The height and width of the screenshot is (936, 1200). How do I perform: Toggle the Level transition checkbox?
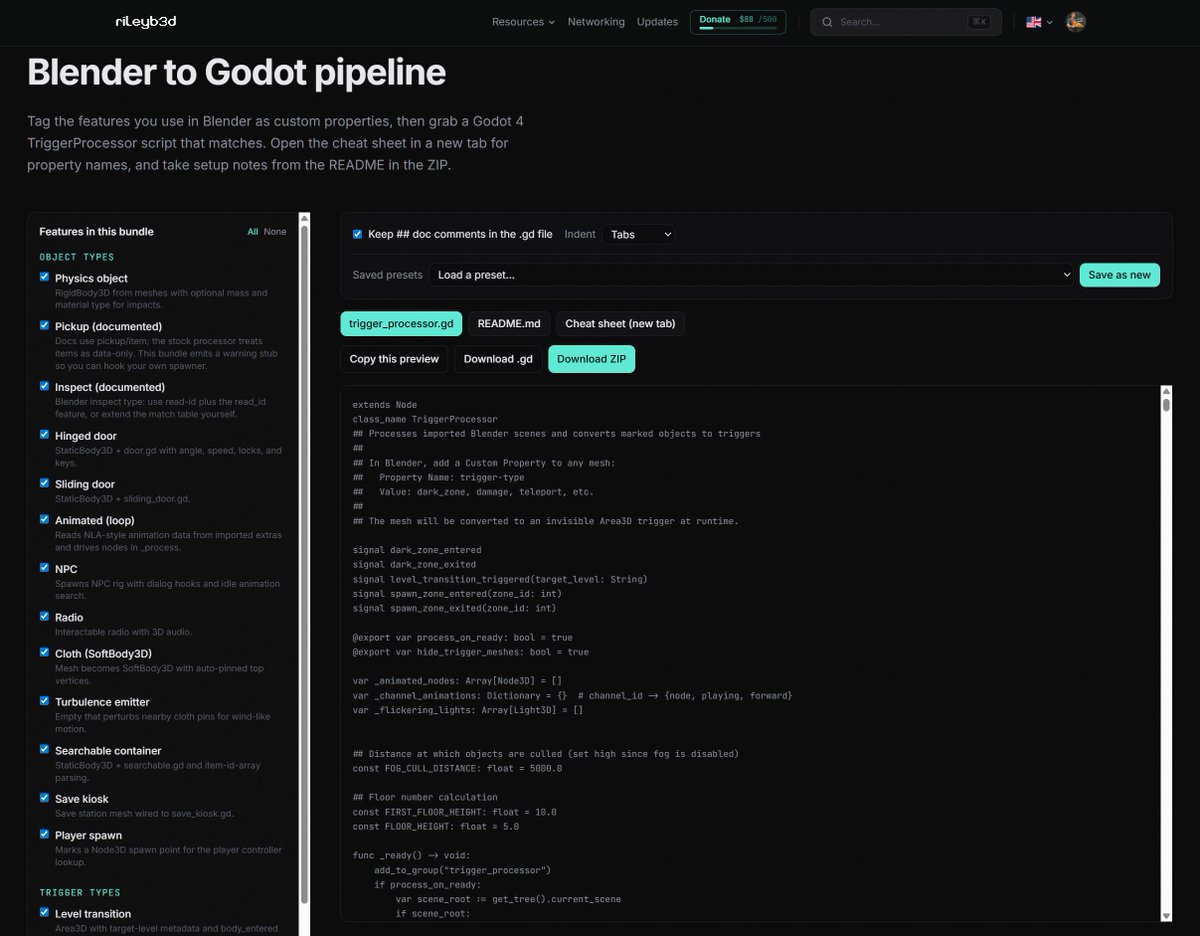click(44, 913)
